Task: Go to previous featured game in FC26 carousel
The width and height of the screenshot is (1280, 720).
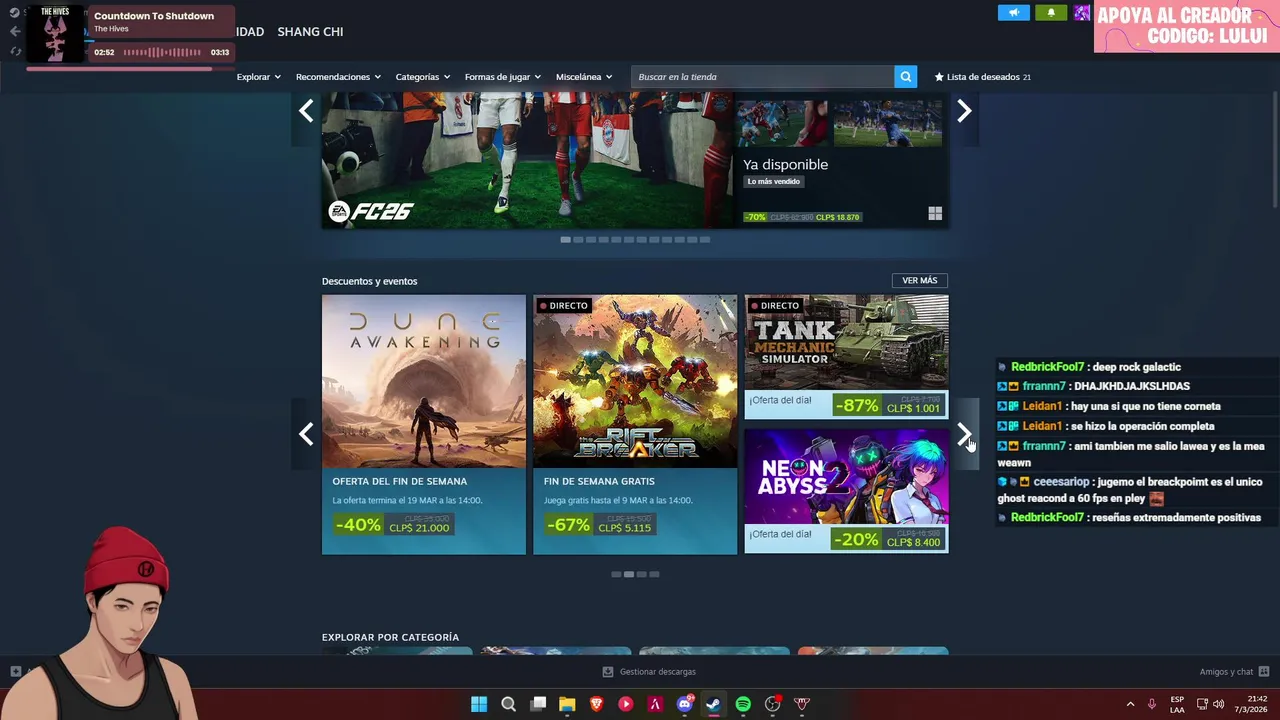Action: click(x=306, y=111)
